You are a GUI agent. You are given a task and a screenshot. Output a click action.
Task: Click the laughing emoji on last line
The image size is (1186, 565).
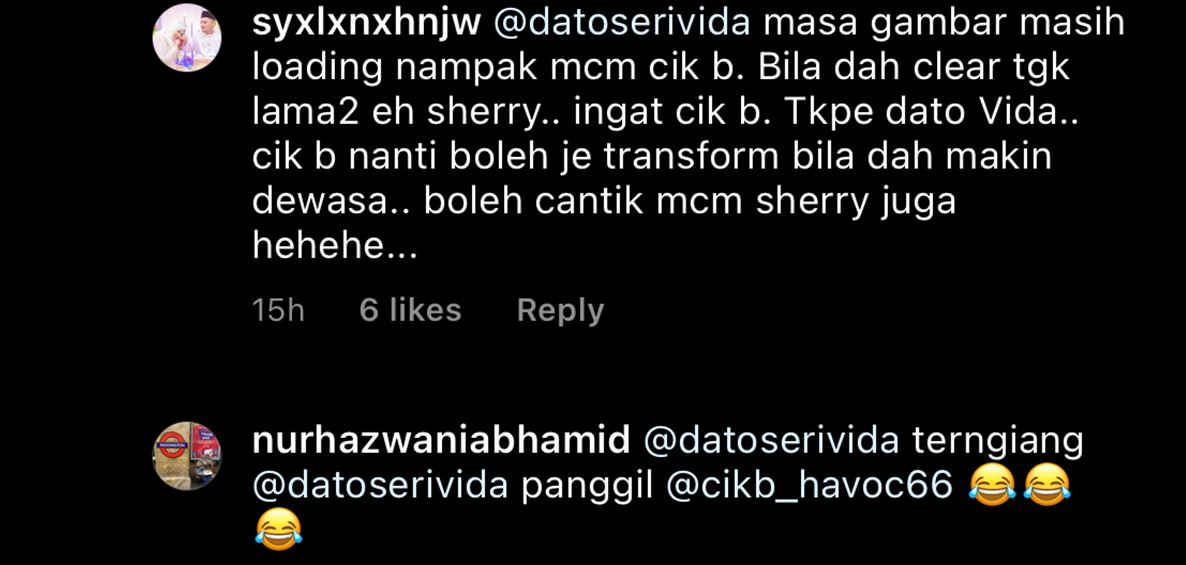click(278, 530)
